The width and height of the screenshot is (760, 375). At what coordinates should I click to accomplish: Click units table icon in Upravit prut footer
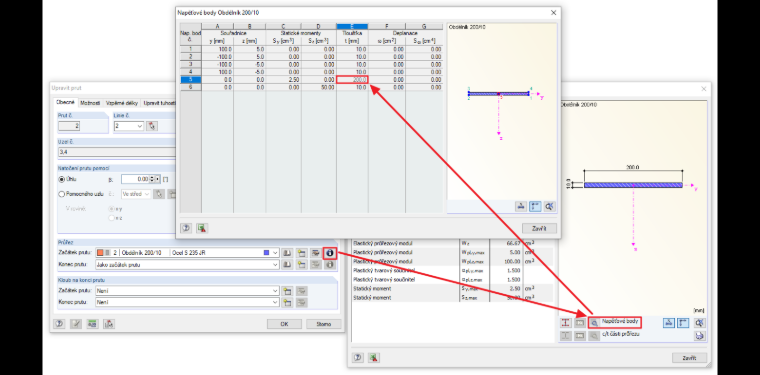tap(92, 324)
